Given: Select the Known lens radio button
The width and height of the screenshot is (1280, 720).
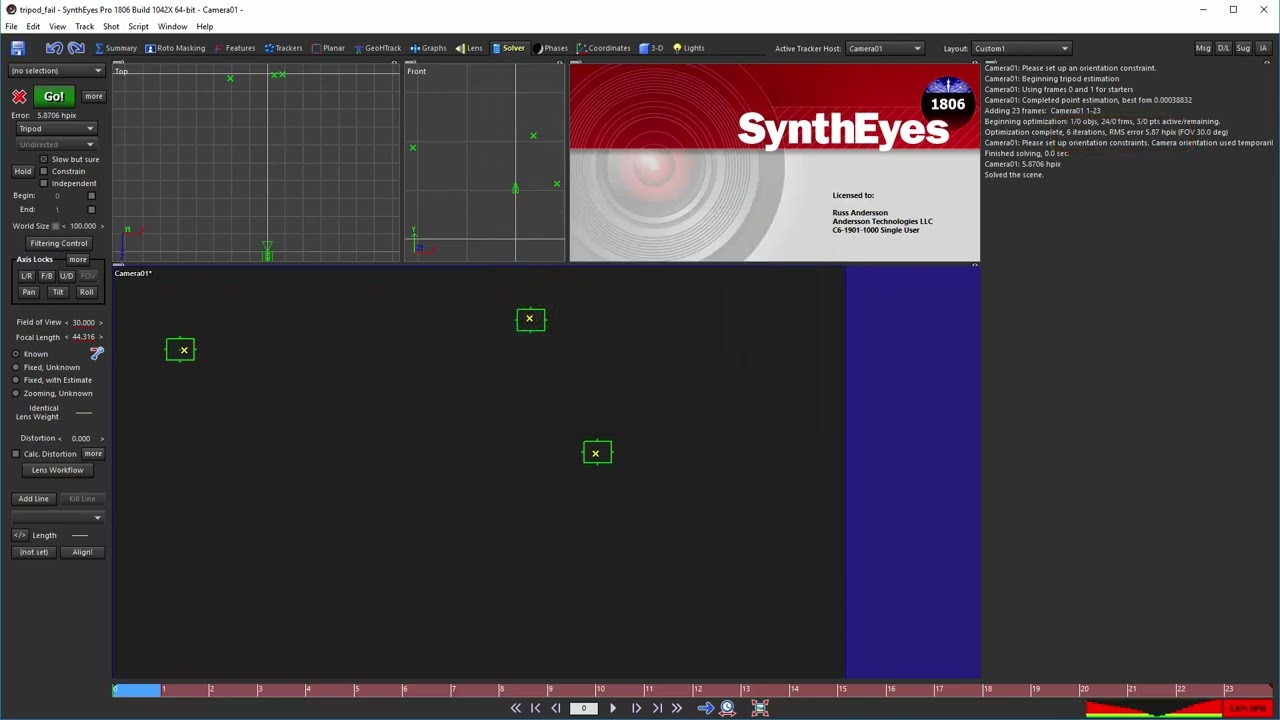Looking at the screenshot, I should pos(16,354).
